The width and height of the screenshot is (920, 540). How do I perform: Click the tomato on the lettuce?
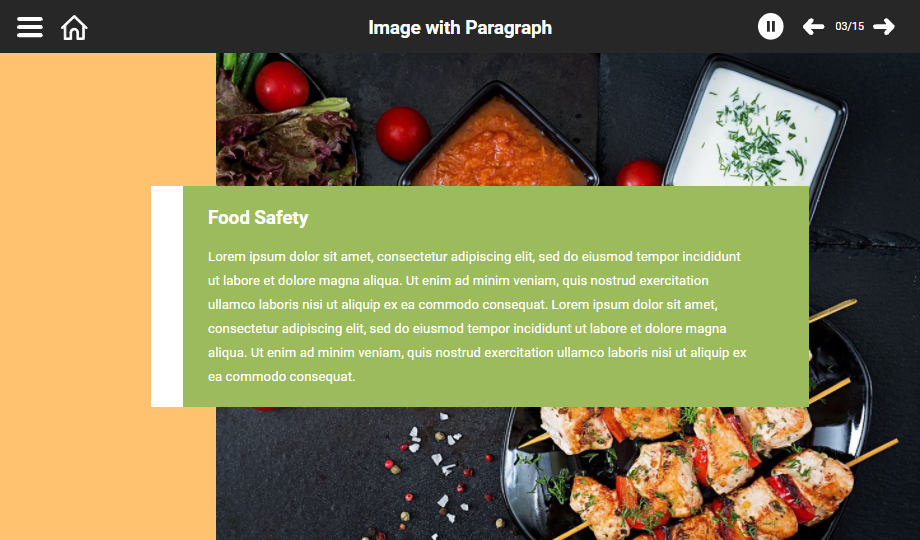tap(282, 86)
